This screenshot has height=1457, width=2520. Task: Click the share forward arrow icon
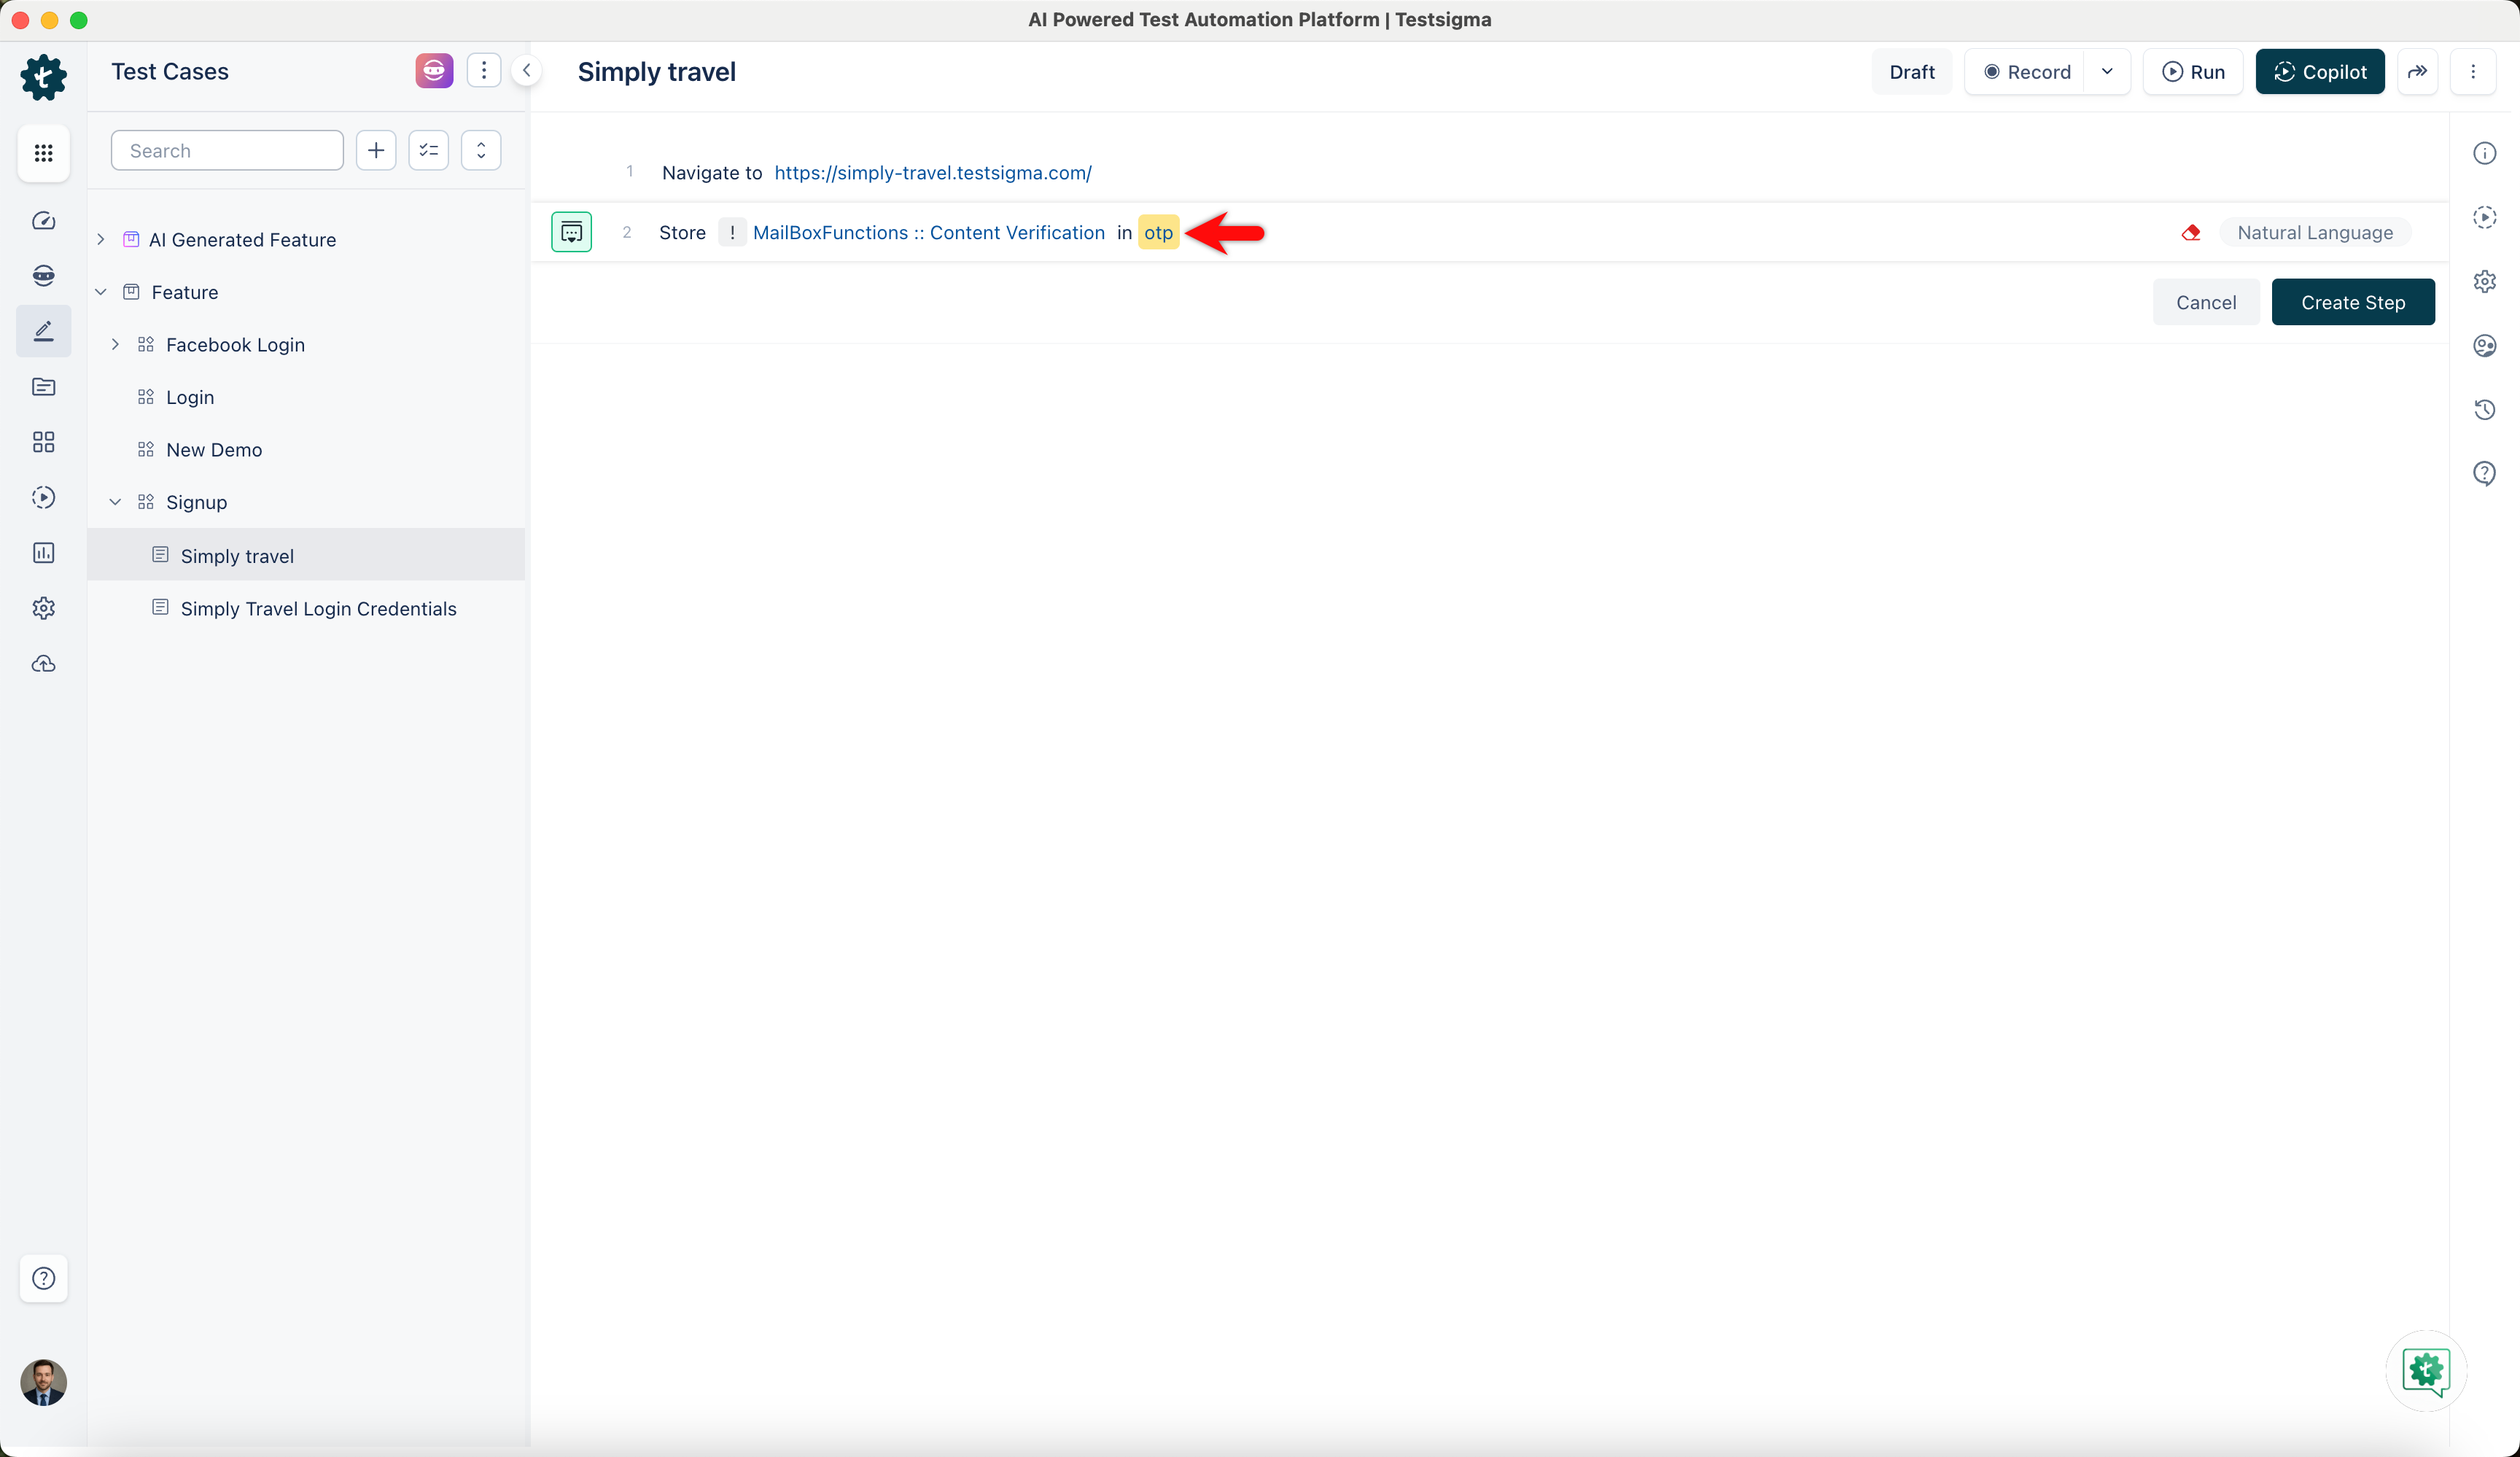(x=2417, y=72)
